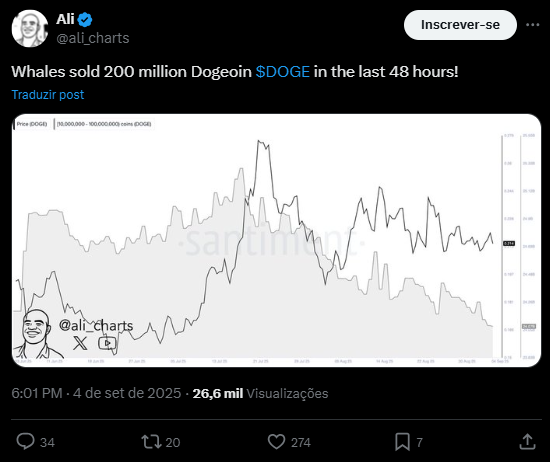Click the X logo watermark in chart
The height and width of the screenshot is (462, 550).
(x=80, y=343)
